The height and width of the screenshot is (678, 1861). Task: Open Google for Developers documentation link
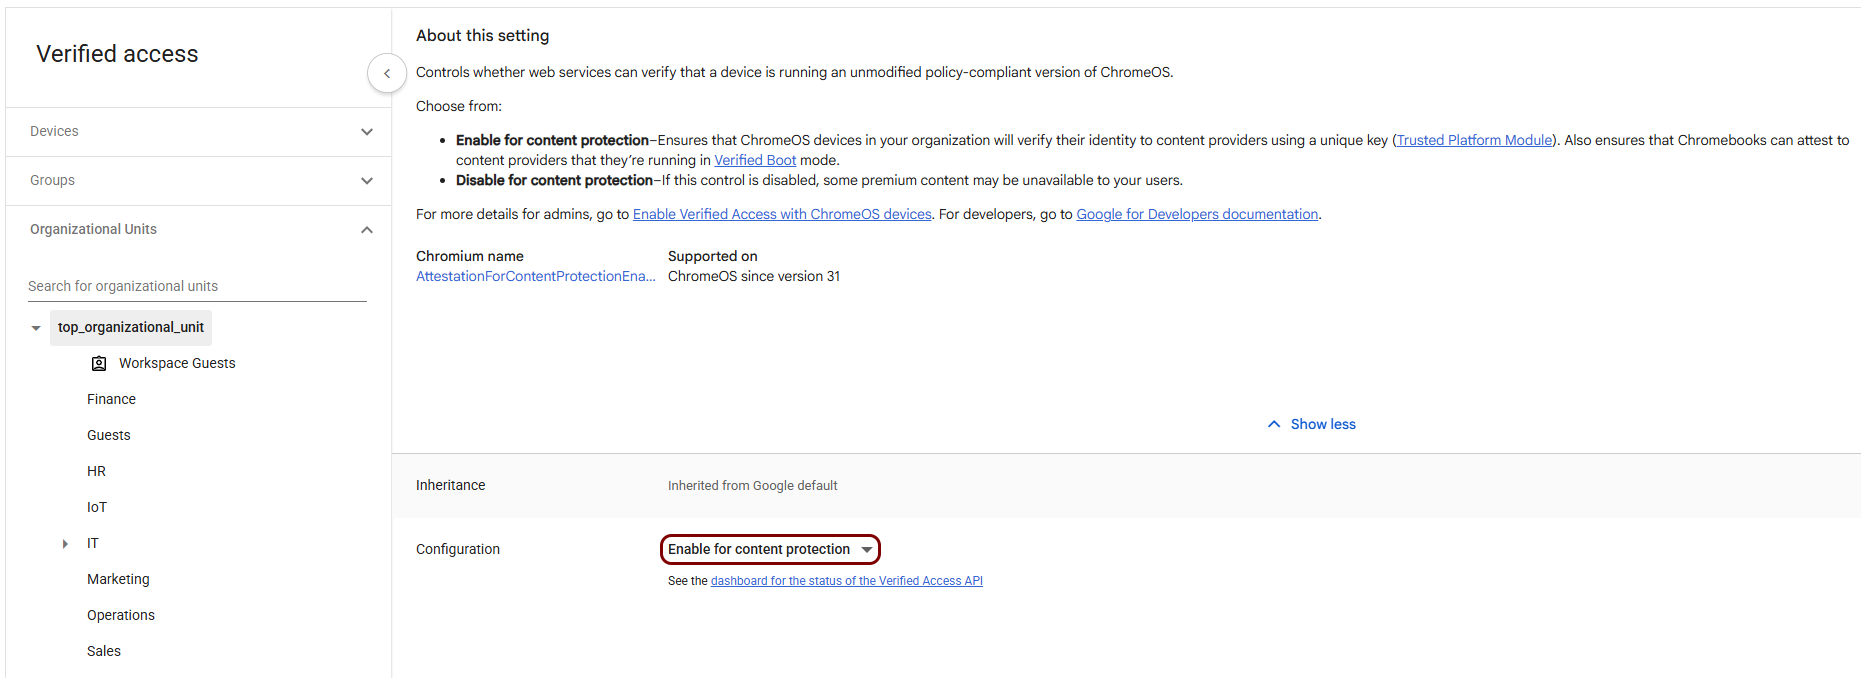pyautogui.click(x=1197, y=214)
